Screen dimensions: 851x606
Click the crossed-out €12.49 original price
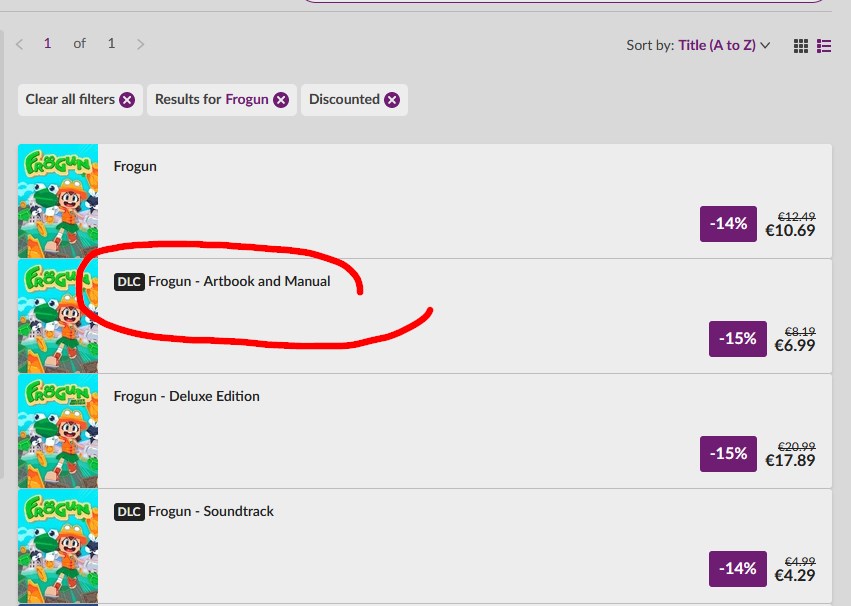(796, 216)
